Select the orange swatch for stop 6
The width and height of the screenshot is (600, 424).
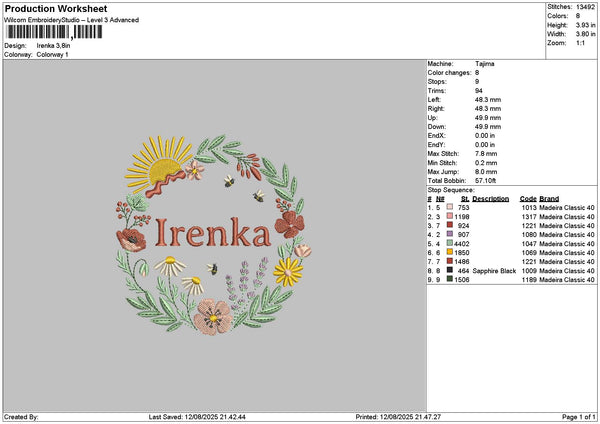[x=450, y=252]
